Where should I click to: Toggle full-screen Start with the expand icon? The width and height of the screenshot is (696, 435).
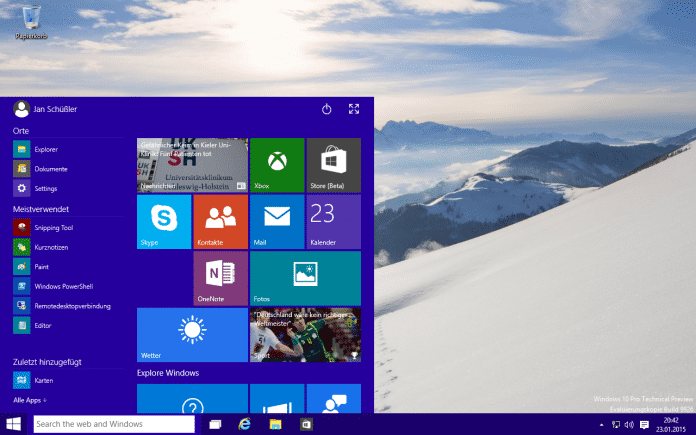pyautogui.click(x=353, y=109)
